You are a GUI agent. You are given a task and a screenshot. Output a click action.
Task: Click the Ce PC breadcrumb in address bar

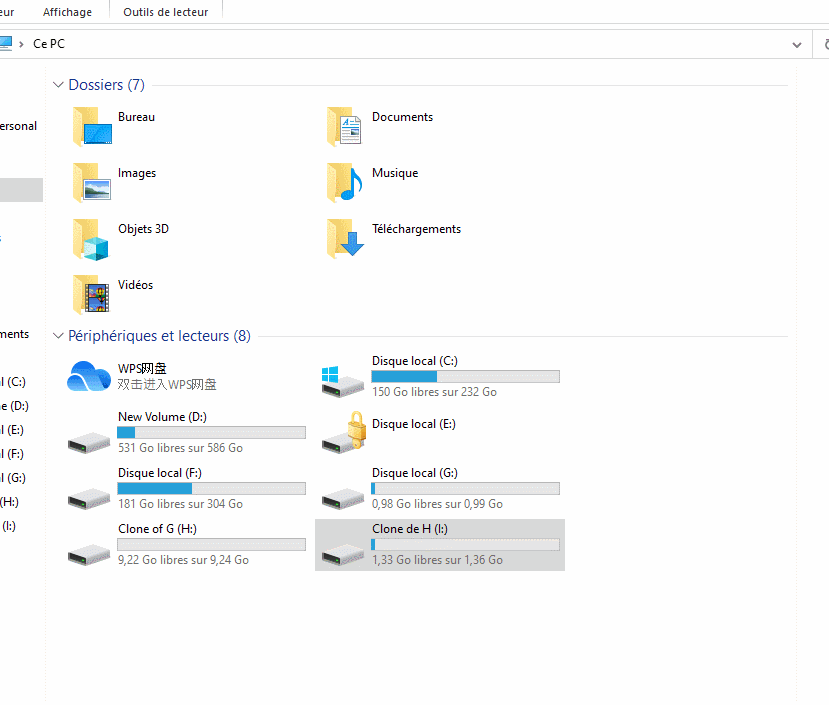pos(48,44)
